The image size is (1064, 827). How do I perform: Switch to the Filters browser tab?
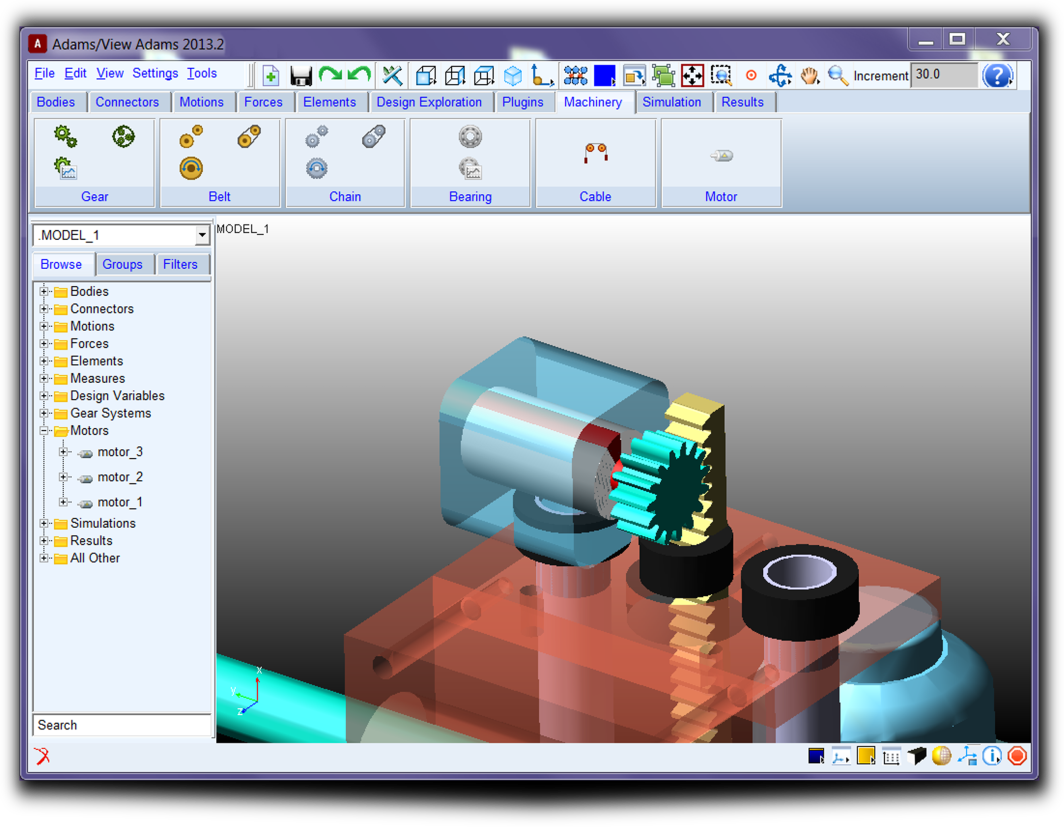coord(180,264)
